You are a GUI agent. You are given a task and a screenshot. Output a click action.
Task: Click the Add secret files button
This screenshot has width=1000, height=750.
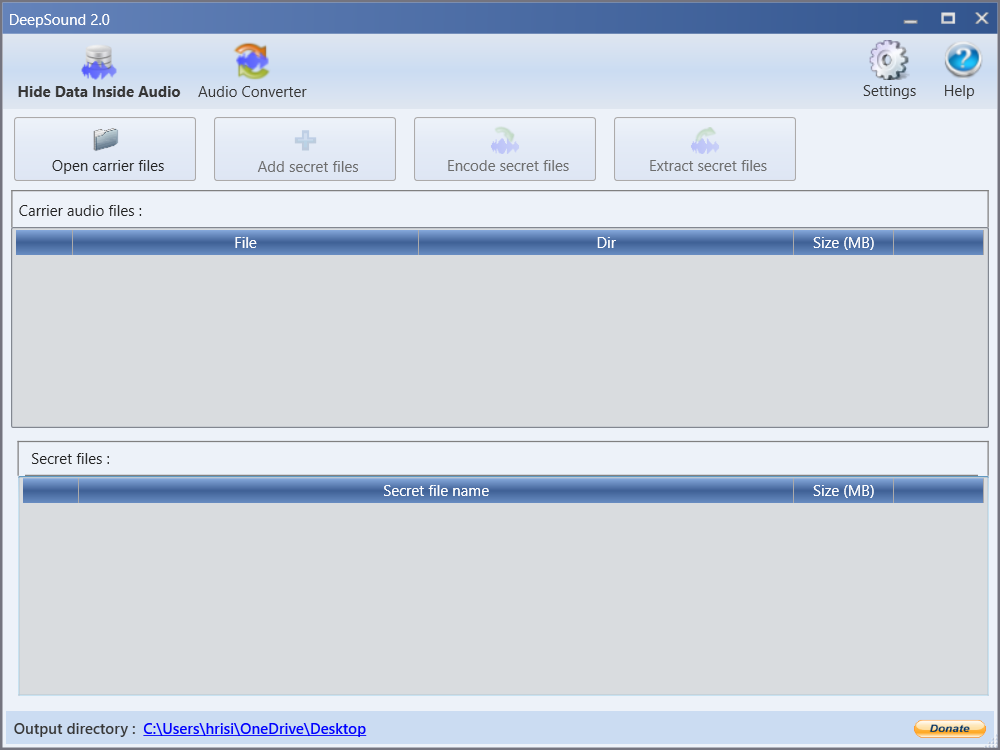305,149
